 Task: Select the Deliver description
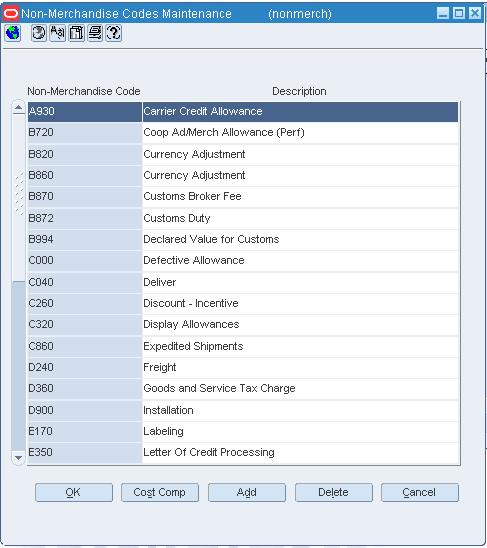(300, 282)
